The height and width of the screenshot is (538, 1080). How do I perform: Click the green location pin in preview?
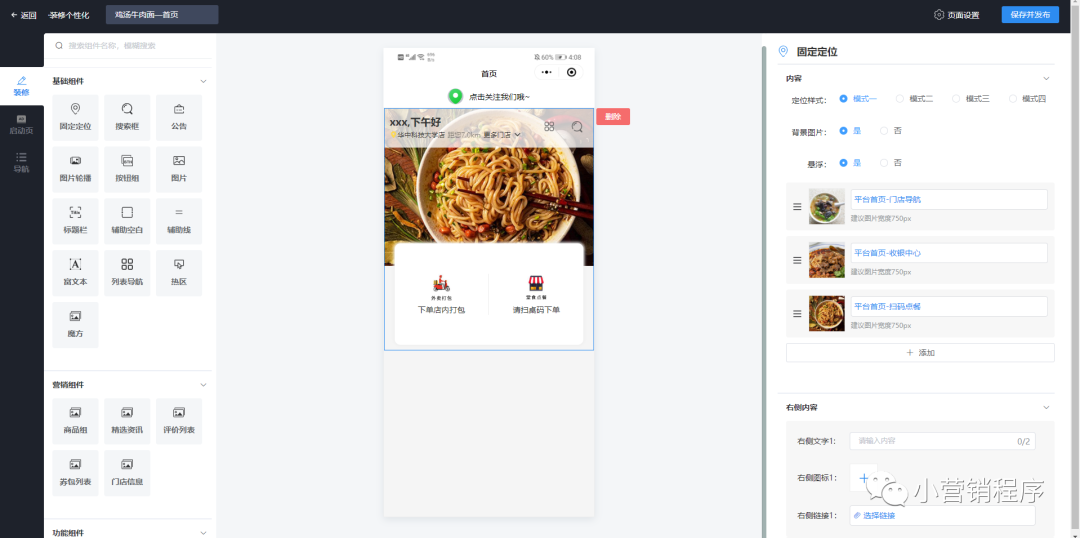(x=455, y=96)
